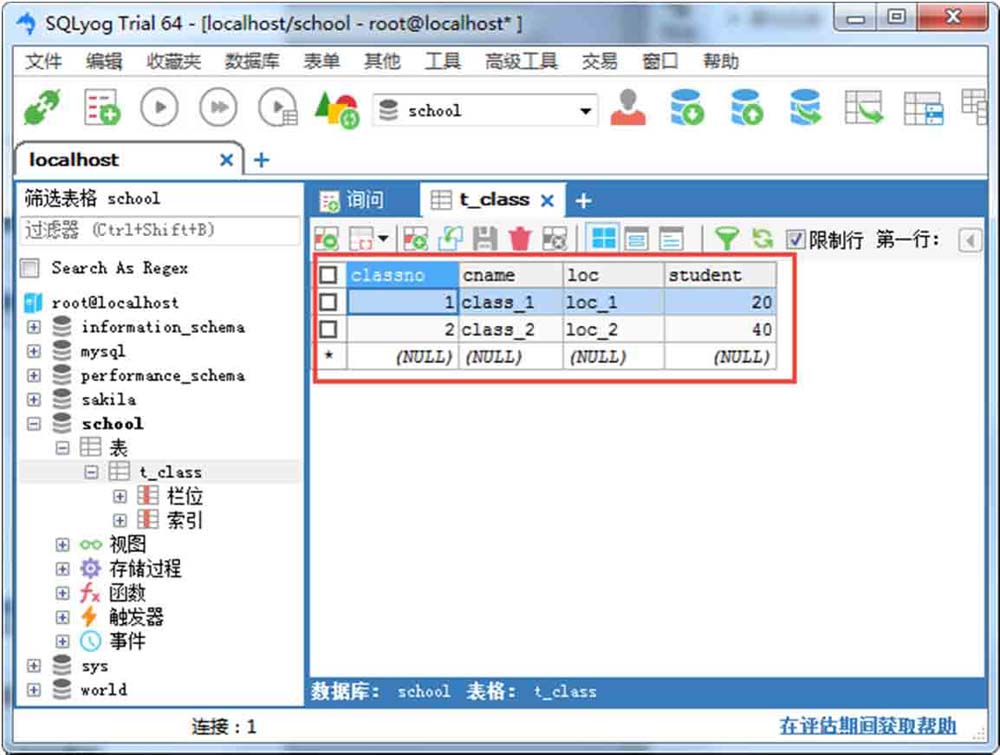Click the database synchronization icon
The image size is (1000, 755).
click(805, 107)
